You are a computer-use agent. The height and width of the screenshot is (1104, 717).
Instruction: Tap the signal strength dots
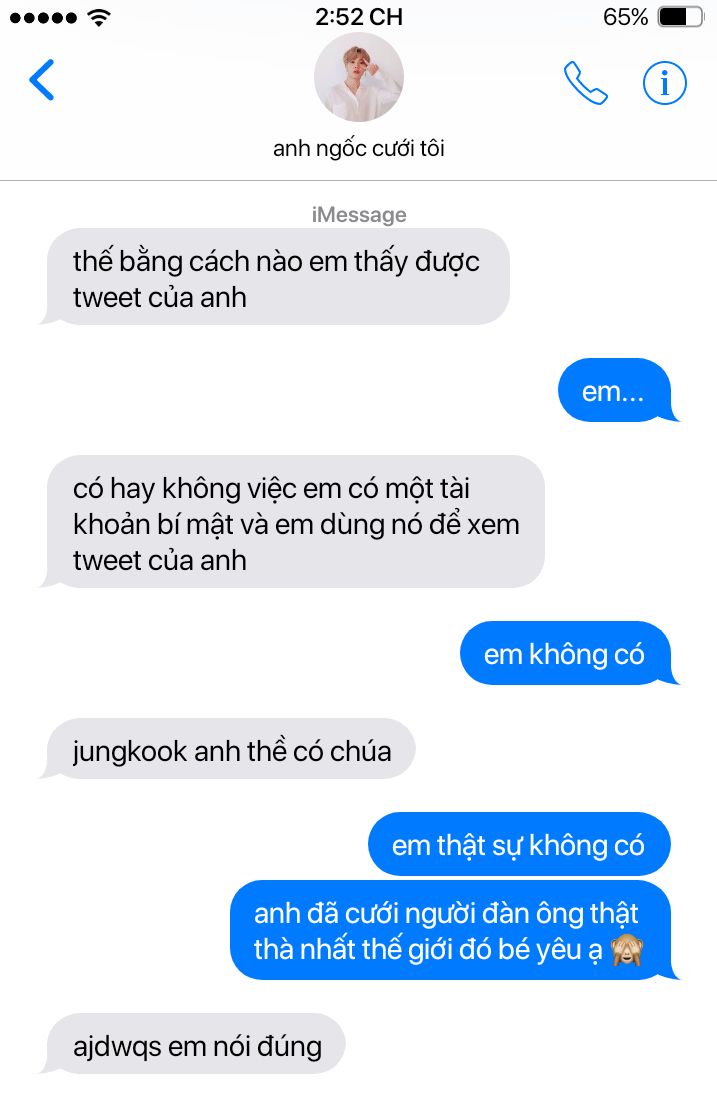click(44, 18)
